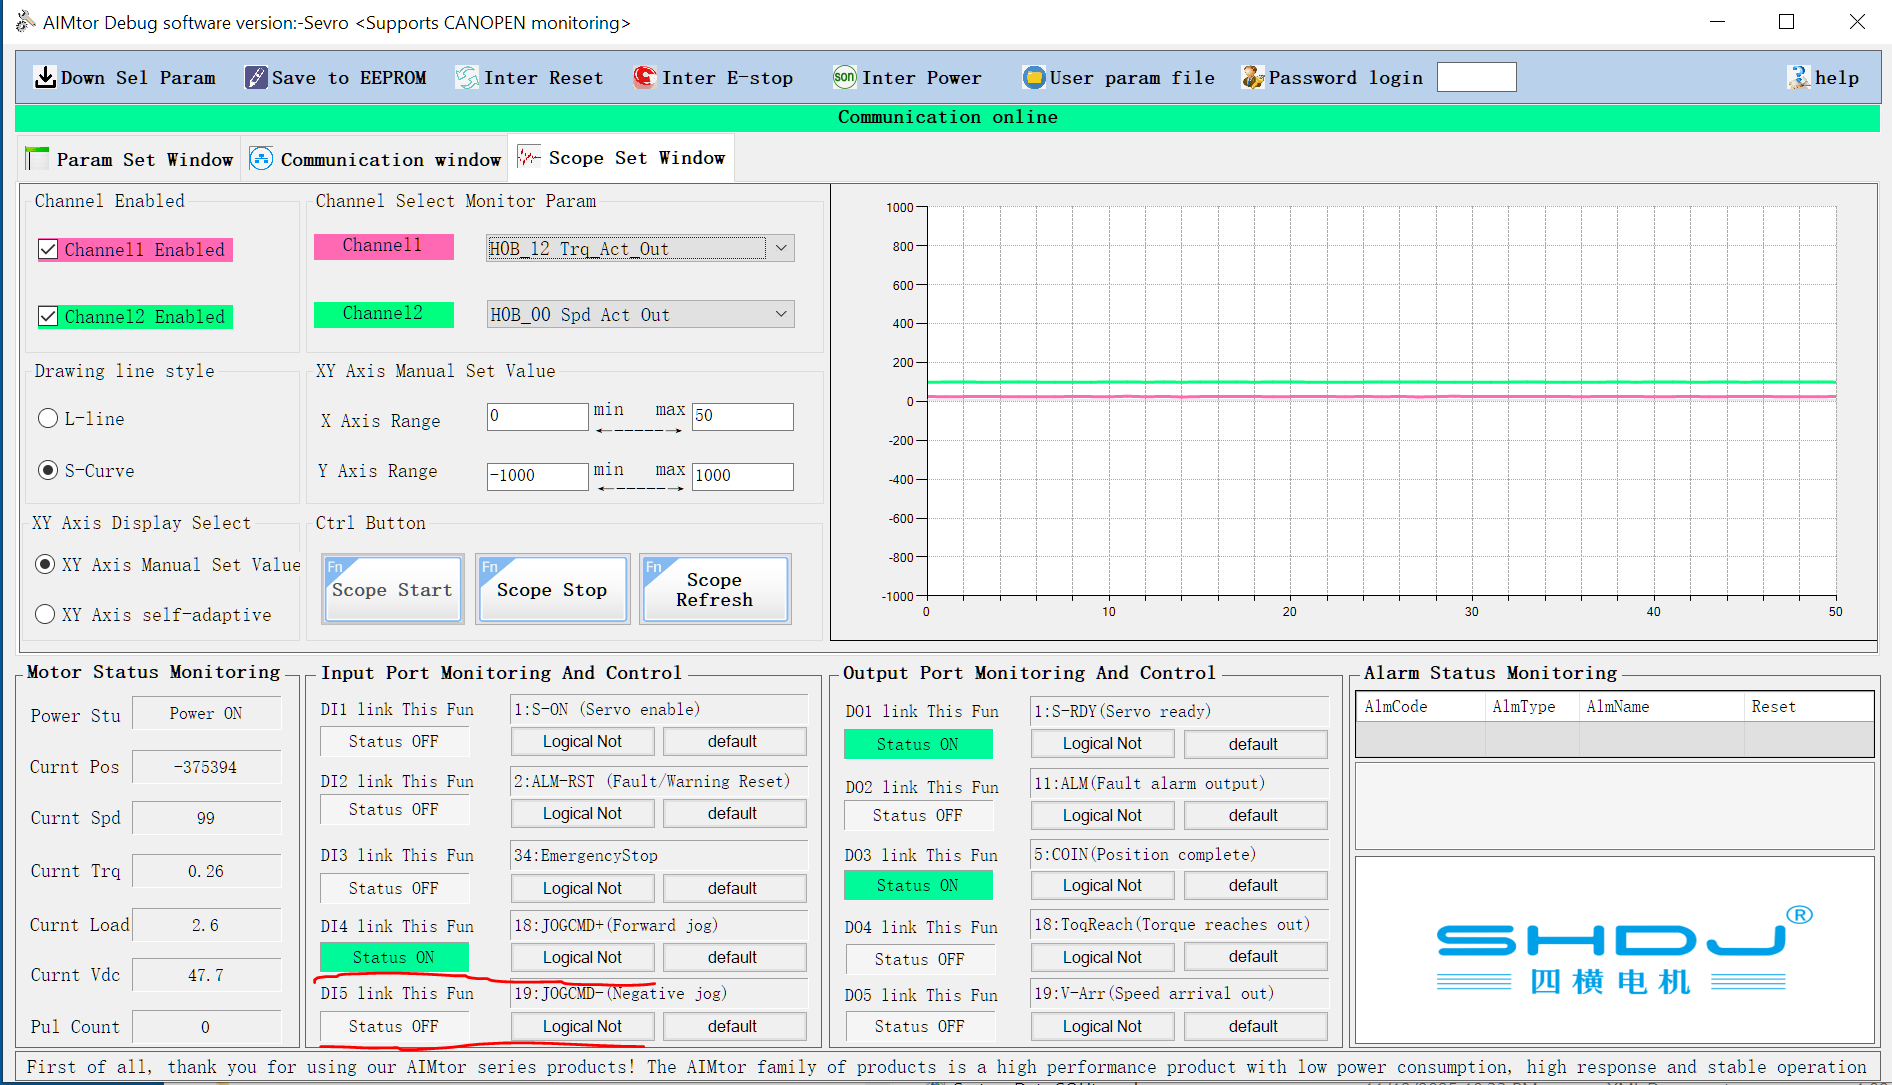Switch to the Param Set Window tab
This screenshot has height=1085, width=1892.
tap(130, 160)
